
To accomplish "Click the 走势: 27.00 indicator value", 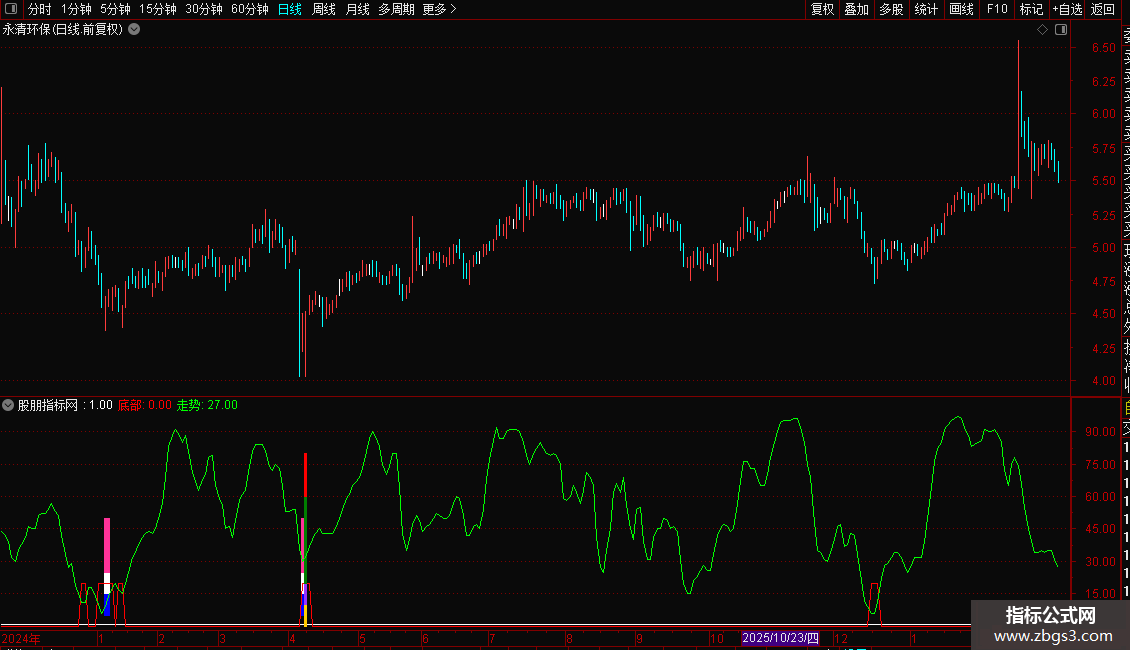I will tap(208, 405).
